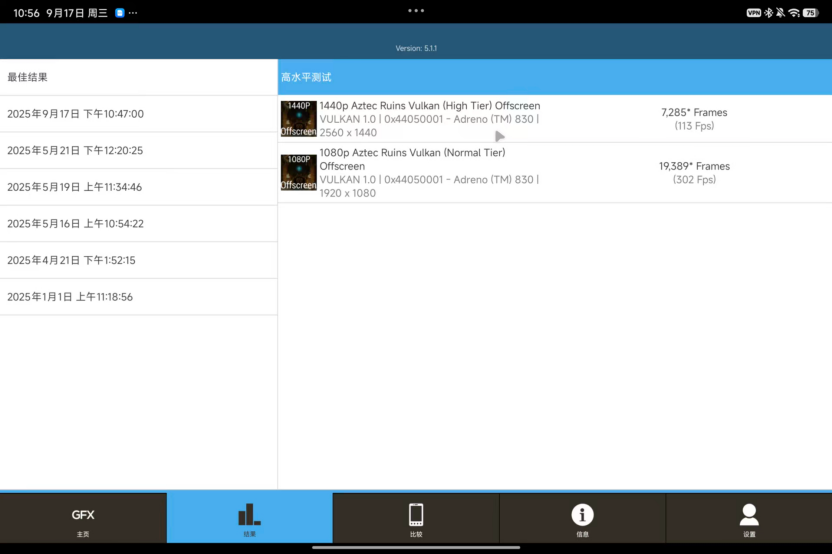Select result from 2025年1月1日 上午11:18:56
The height and width of the screenshot is (554, 832).
(x=138, y=297)
